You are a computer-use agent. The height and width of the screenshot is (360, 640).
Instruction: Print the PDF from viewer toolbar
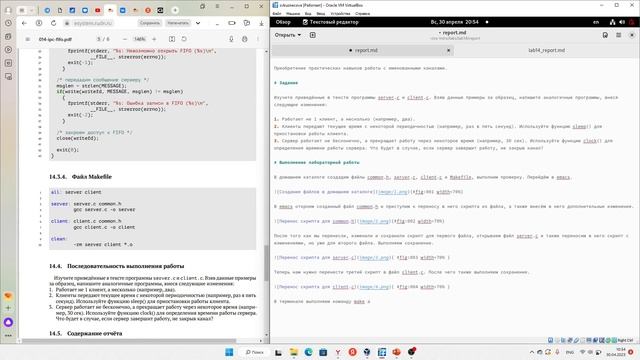(244, 39)
